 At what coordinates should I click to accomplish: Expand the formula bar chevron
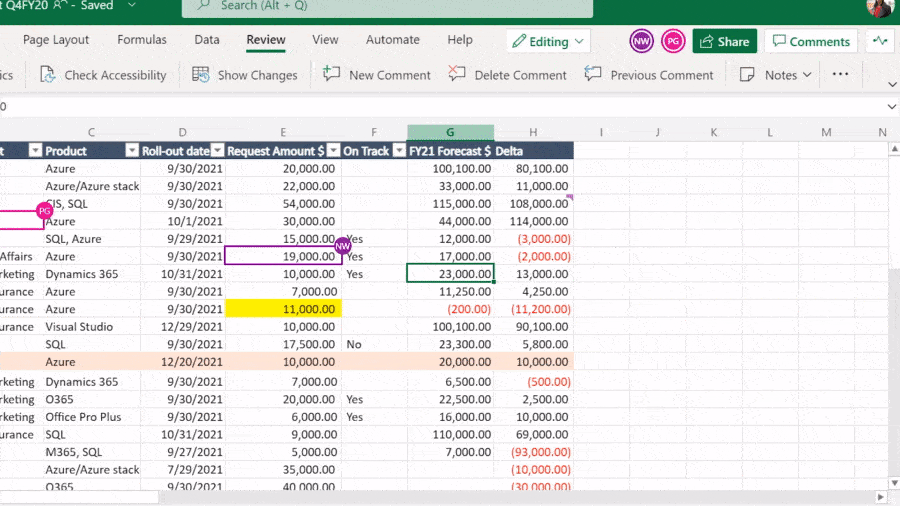891,106
